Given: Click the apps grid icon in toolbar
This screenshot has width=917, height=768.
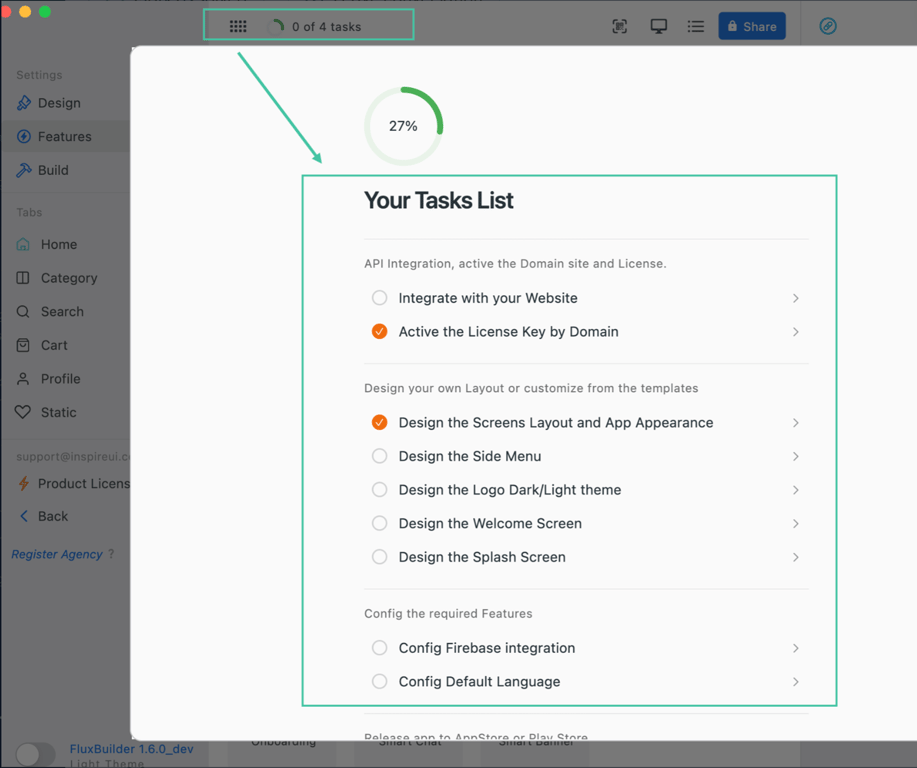Looking at the screenshot, I should (238, 27).
